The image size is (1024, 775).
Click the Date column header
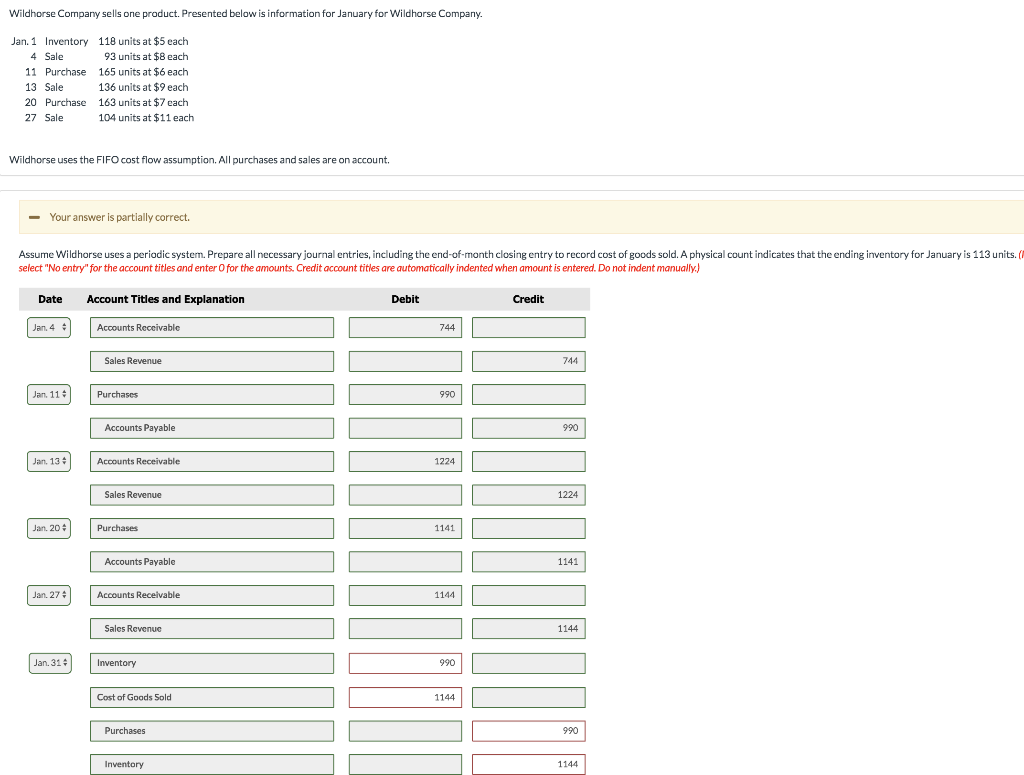[x=50, y=299]
